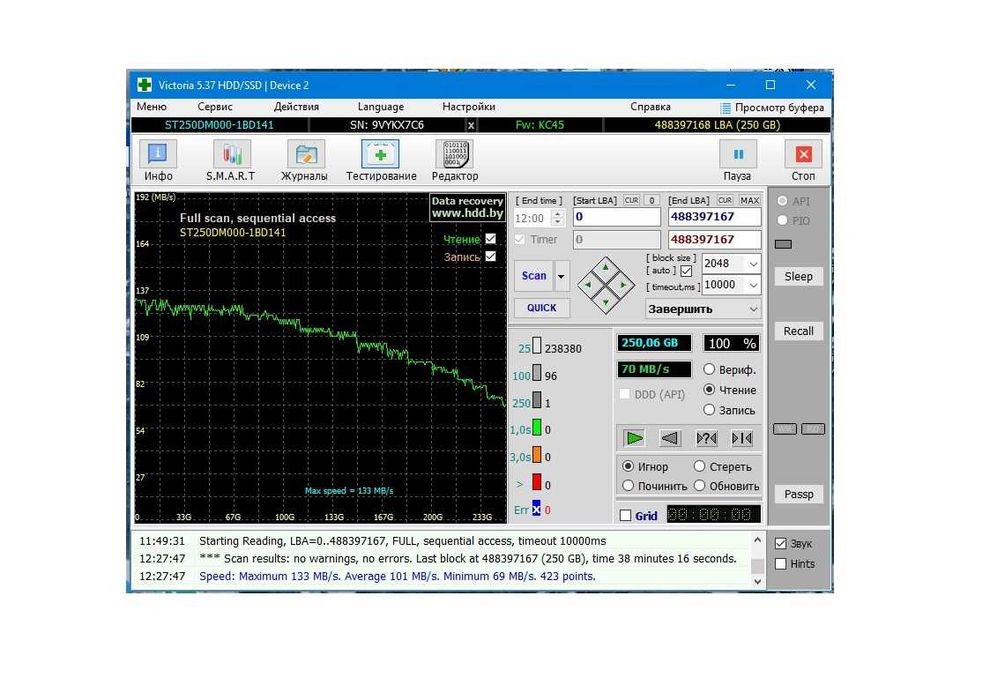Click the Data recovery www.hdd.by banner
Viewport: 990px width, 700px height.
(x=467, y=207)
